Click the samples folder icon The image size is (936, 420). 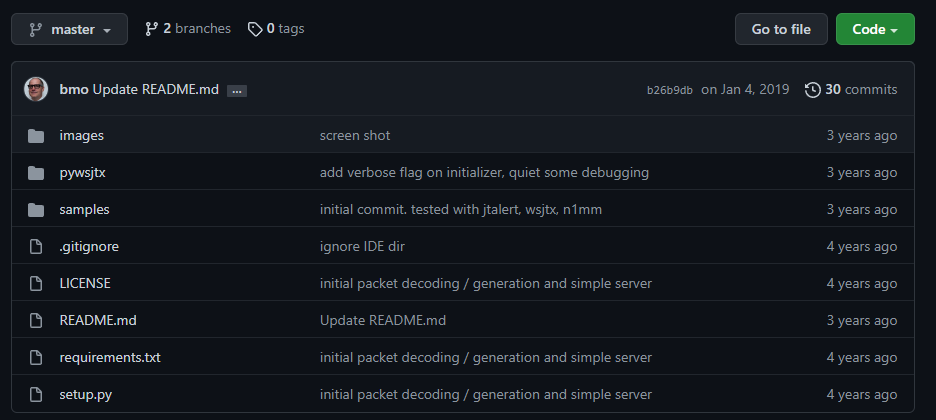point(36,210)
